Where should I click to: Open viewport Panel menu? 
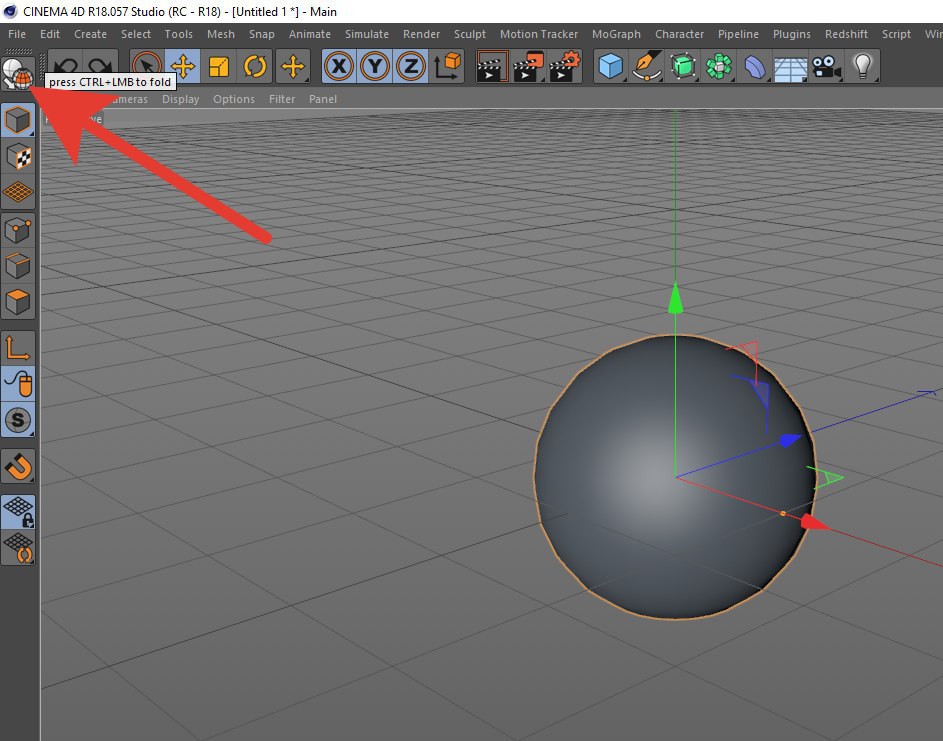[x=323, y=99]
